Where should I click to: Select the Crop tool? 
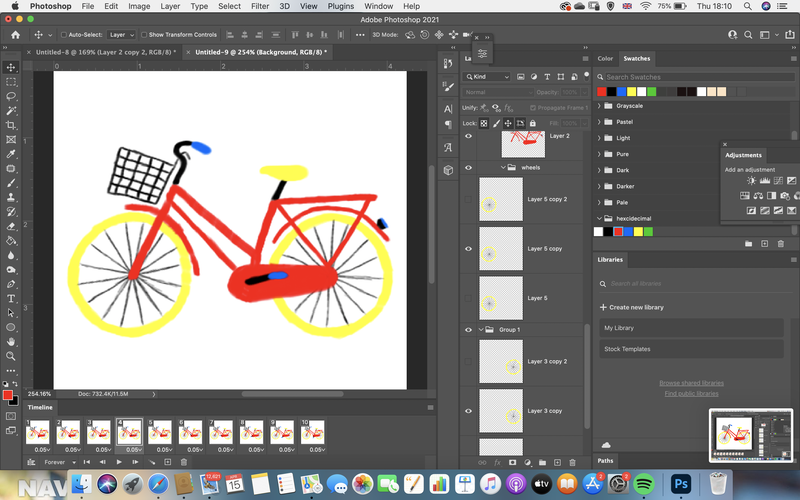[x=11, y=125]
